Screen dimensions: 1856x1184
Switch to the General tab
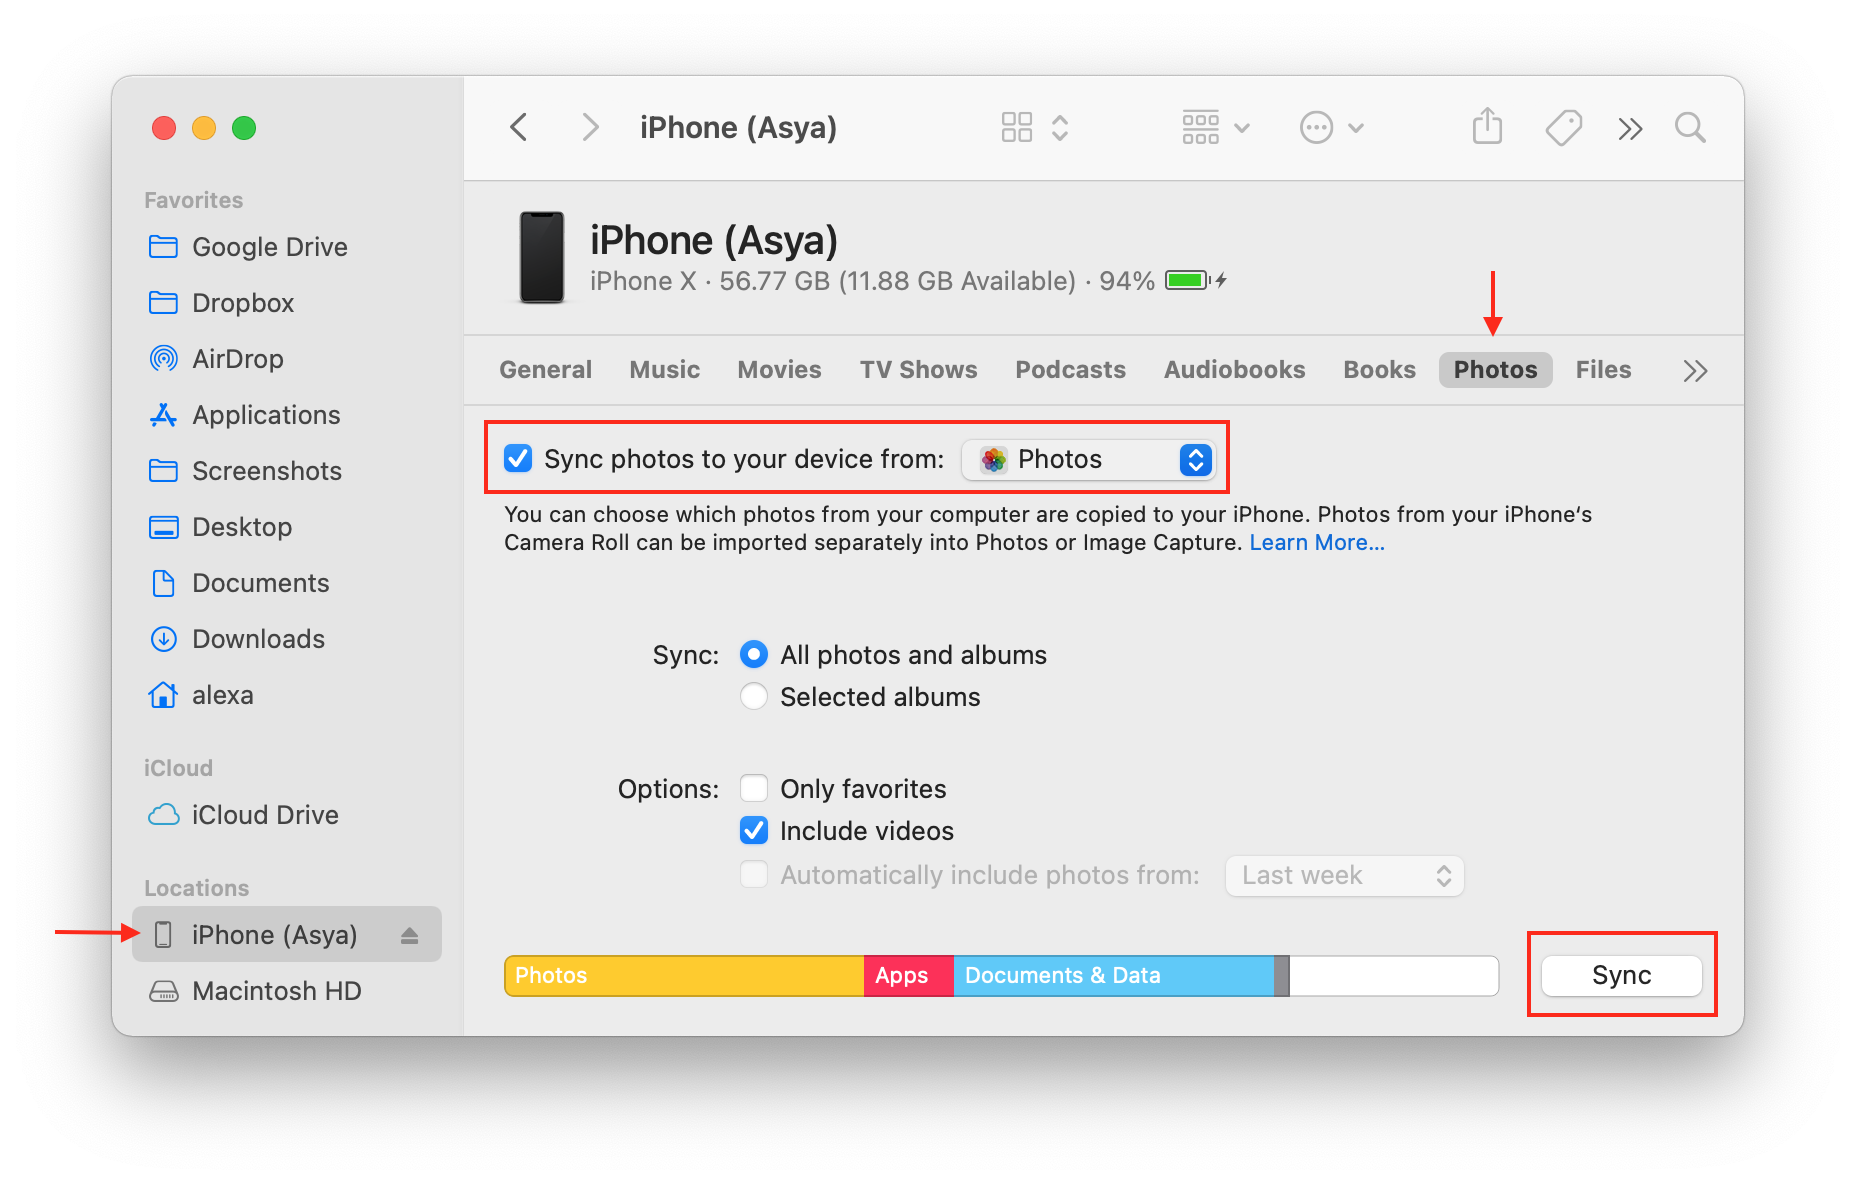pyautogui.click(x=546, y=370)
